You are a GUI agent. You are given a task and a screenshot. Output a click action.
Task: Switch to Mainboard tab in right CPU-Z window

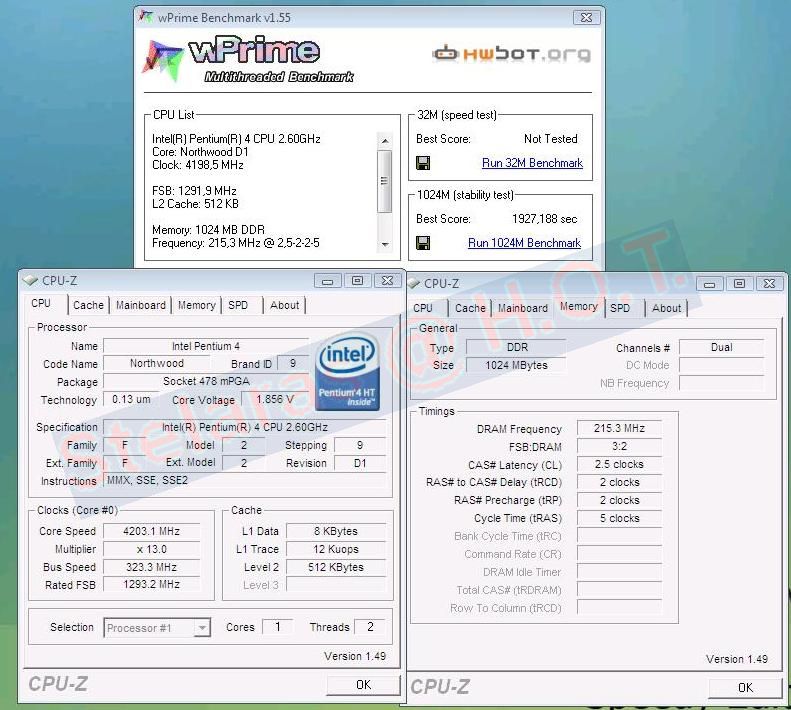point(523,308)
